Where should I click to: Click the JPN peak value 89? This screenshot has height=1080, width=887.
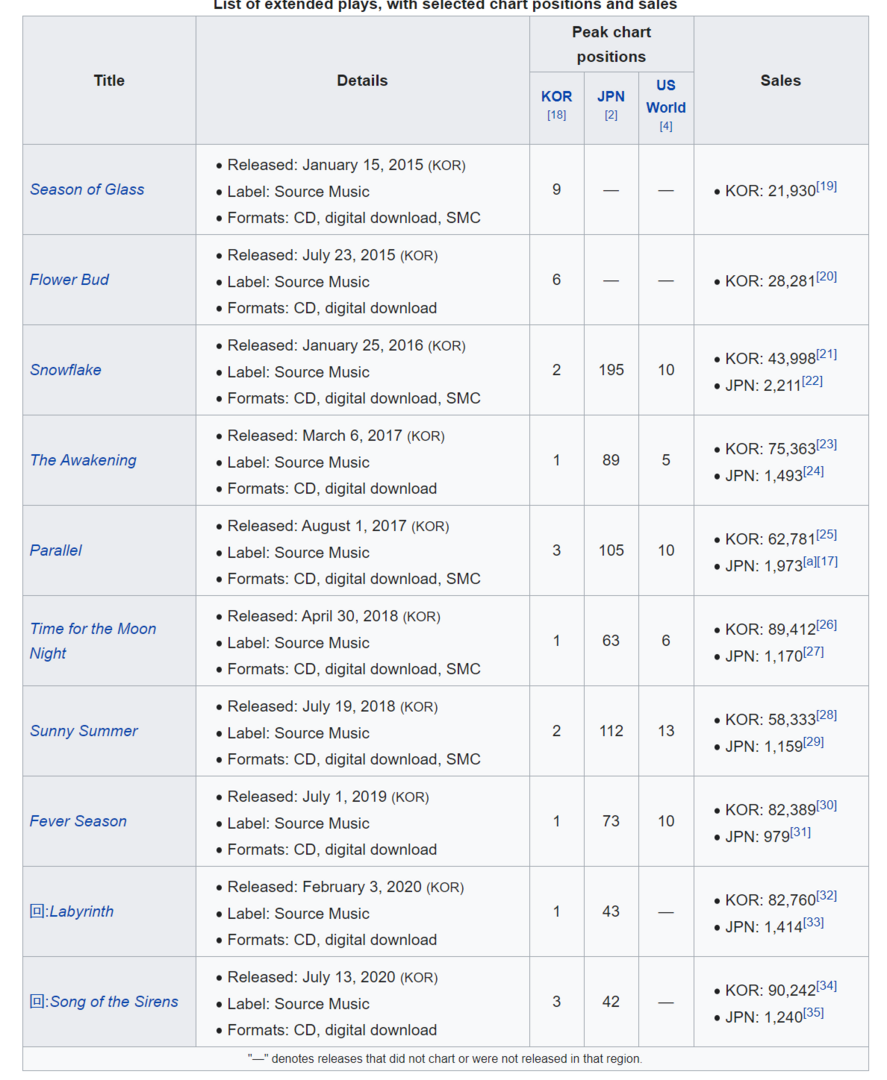(x=611, y=460)
